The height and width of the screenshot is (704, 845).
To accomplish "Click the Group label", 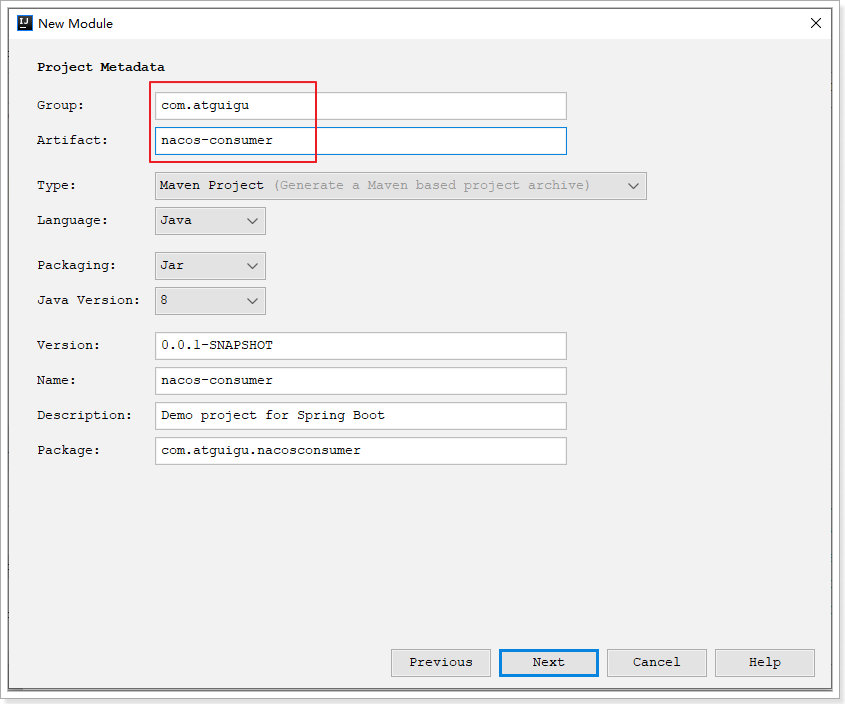I will click(60, 105).
